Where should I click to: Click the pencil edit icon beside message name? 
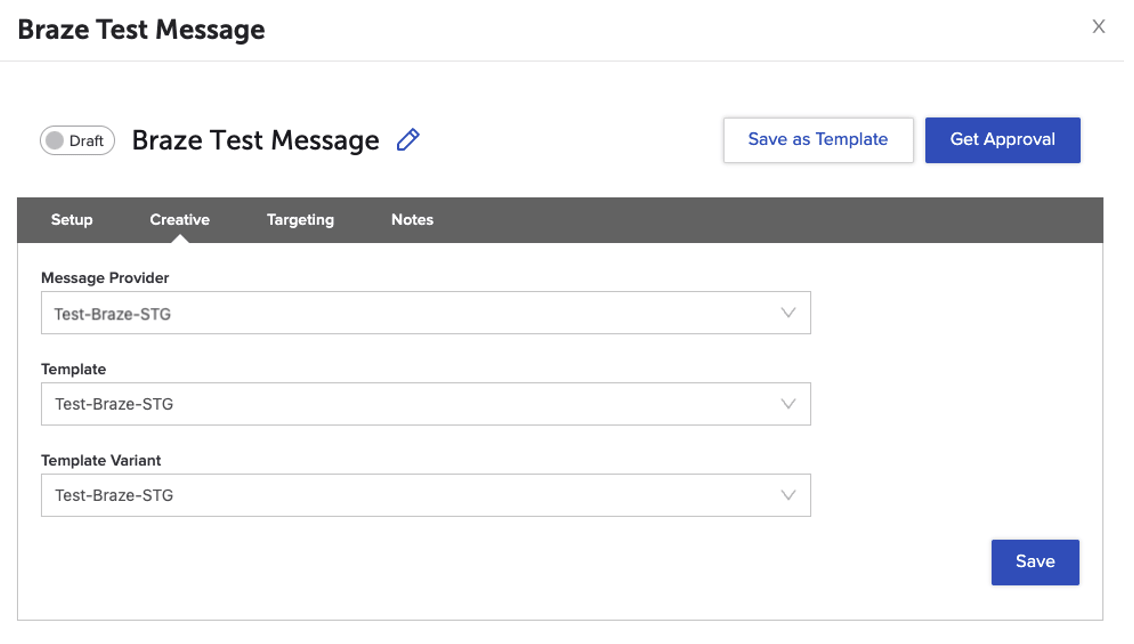(x=408, y=140)
